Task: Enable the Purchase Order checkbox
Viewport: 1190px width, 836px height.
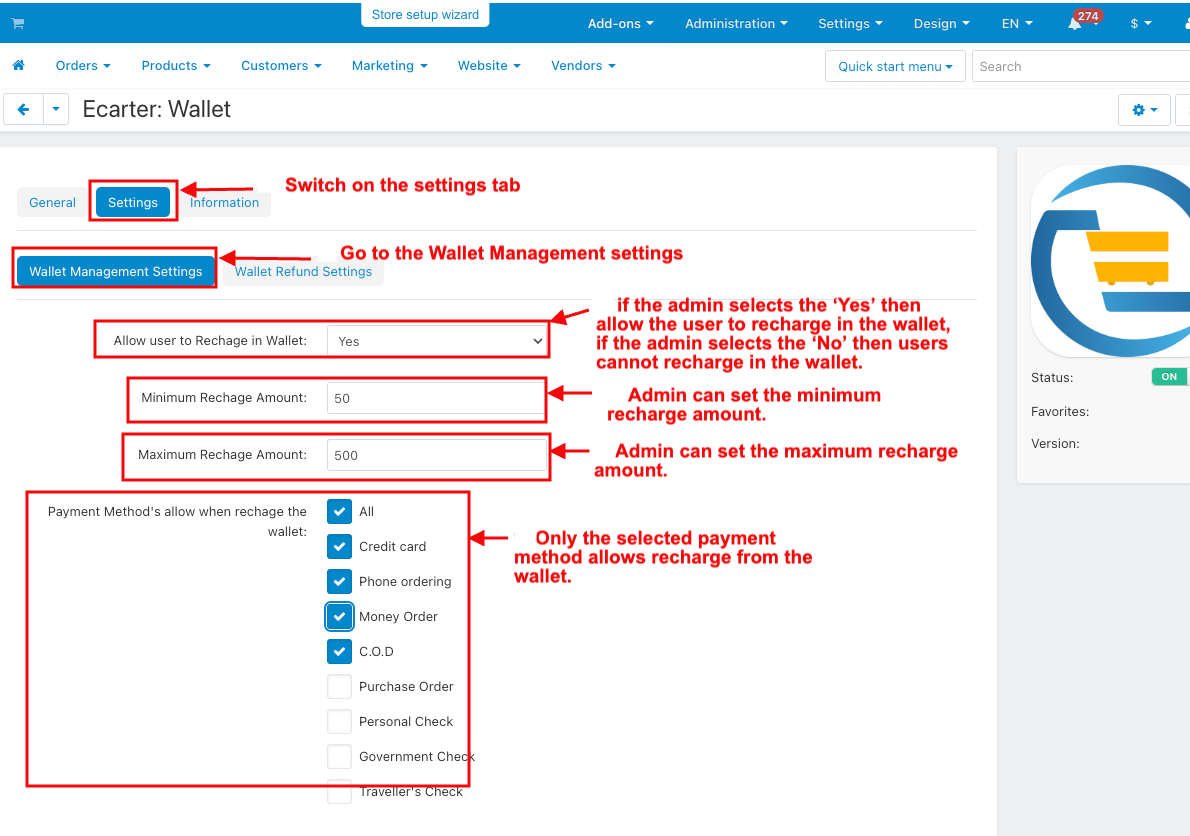Action: (340, 687)
